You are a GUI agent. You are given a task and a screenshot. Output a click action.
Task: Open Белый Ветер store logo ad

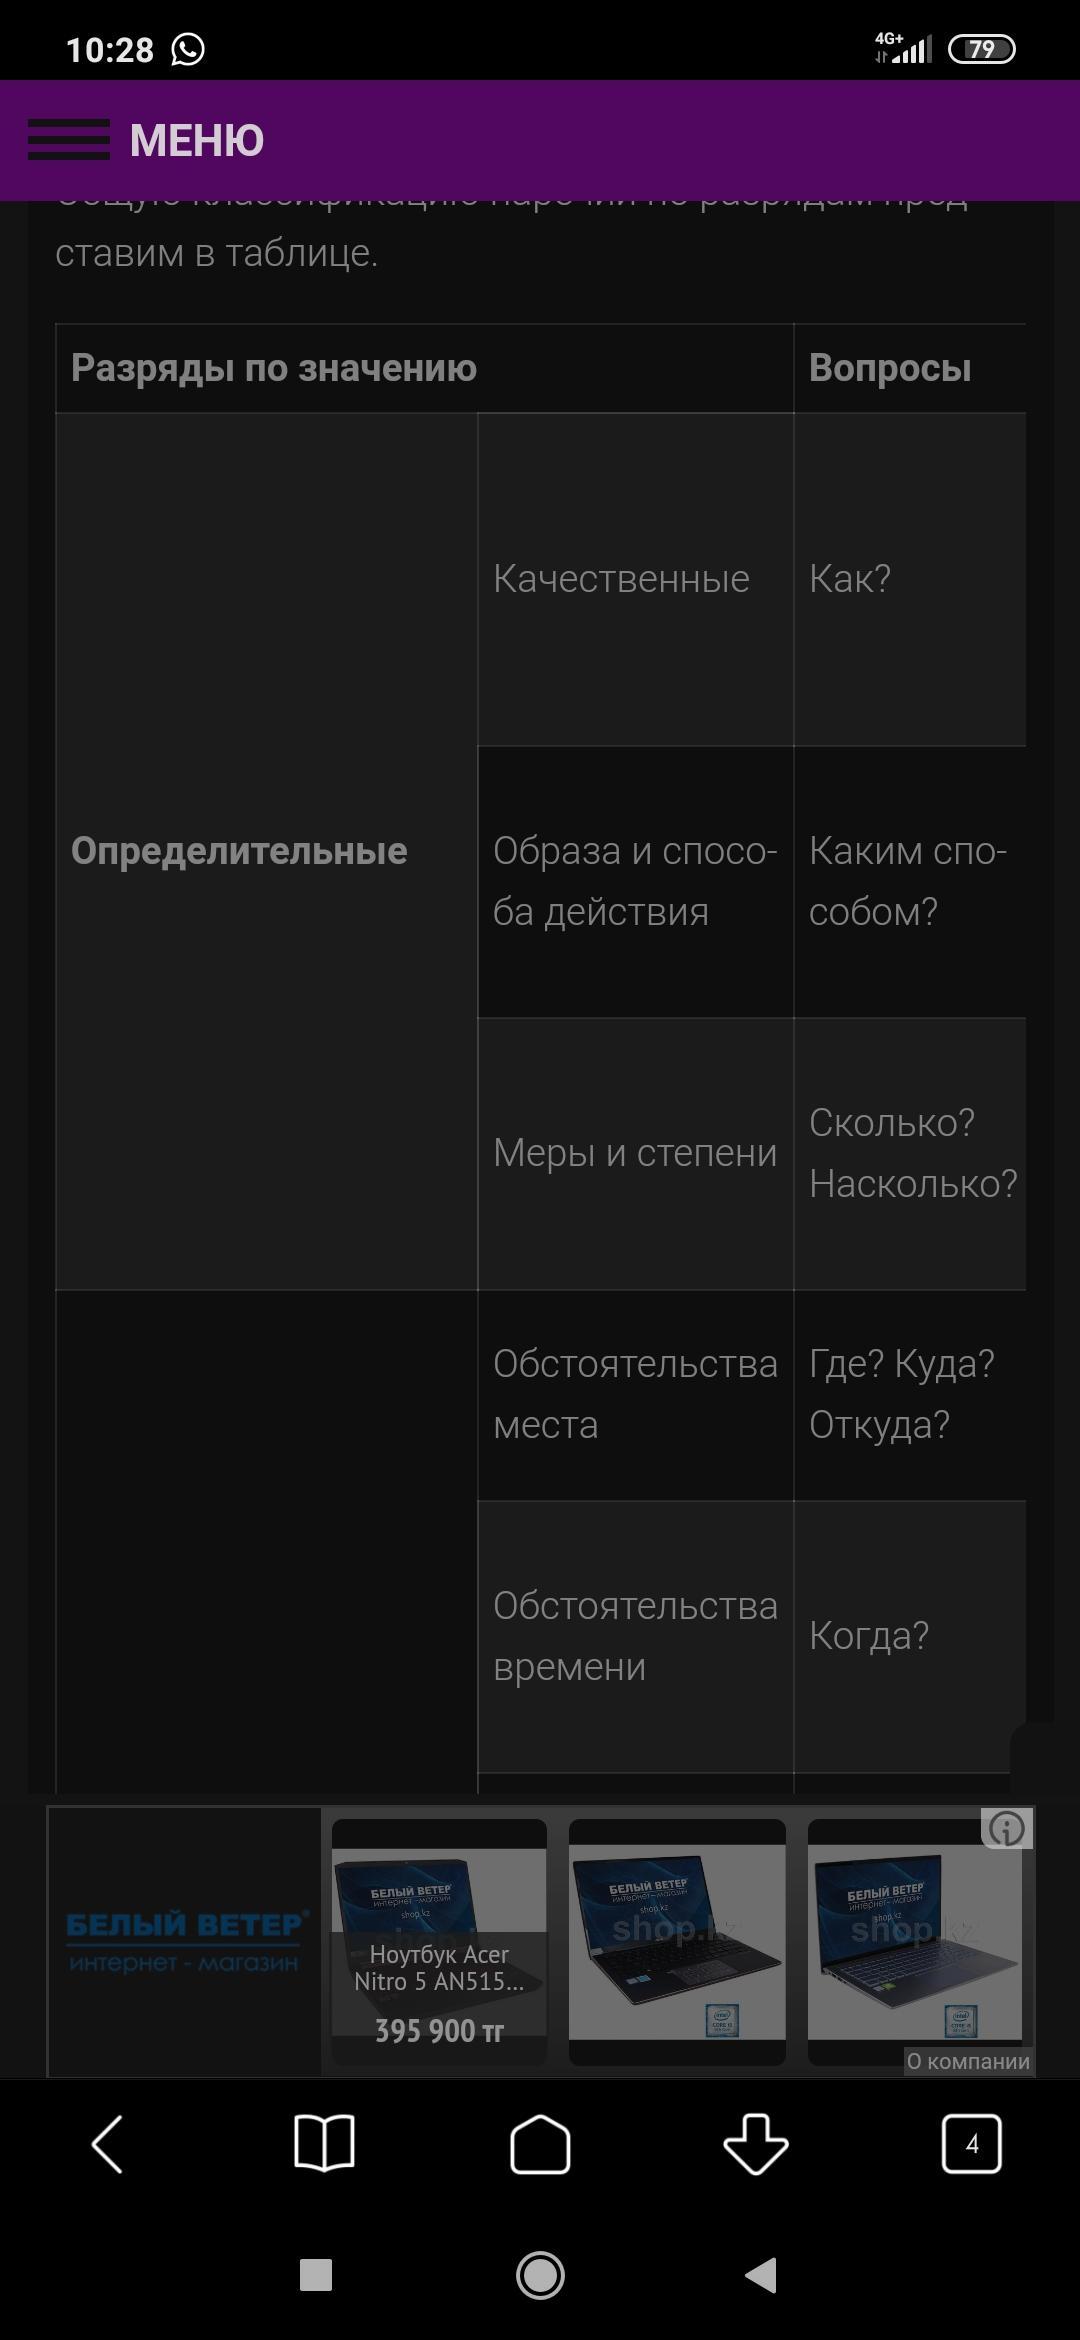pyautogui.click(x=184, y=1941)
